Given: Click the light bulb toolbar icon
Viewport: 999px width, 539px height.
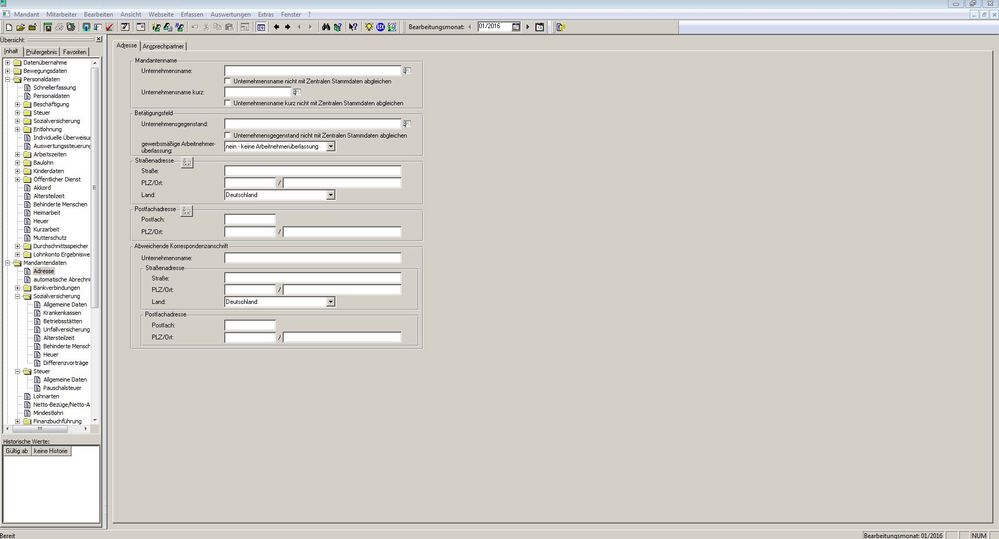Looking at the screenshot, I should (368, 26).
